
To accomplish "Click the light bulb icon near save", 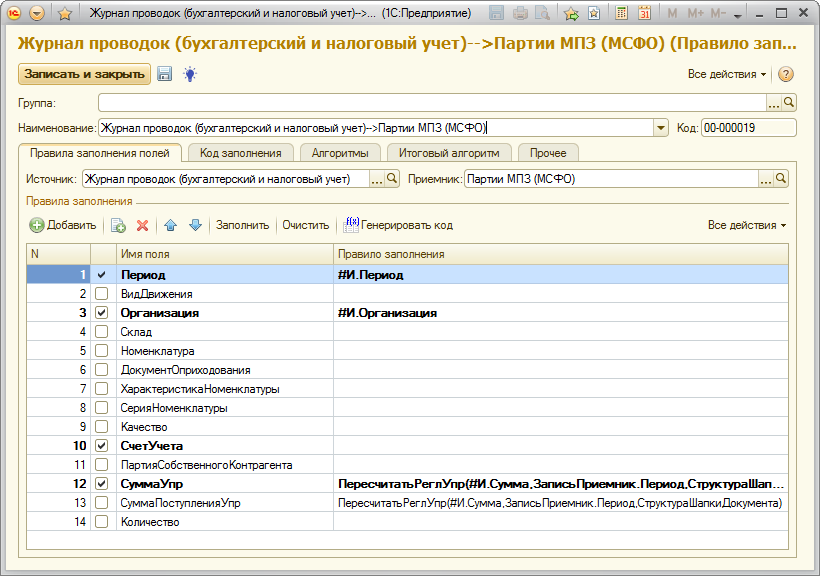I will tap(189, 75).
